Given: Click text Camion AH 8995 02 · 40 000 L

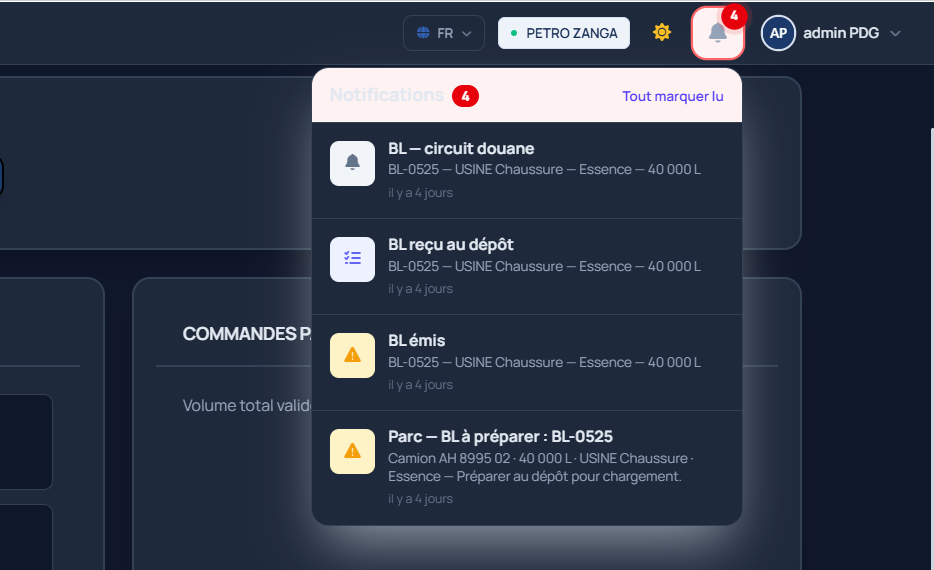Looking at the screenshot, I should pyautogui.click(x=480, y=459).
